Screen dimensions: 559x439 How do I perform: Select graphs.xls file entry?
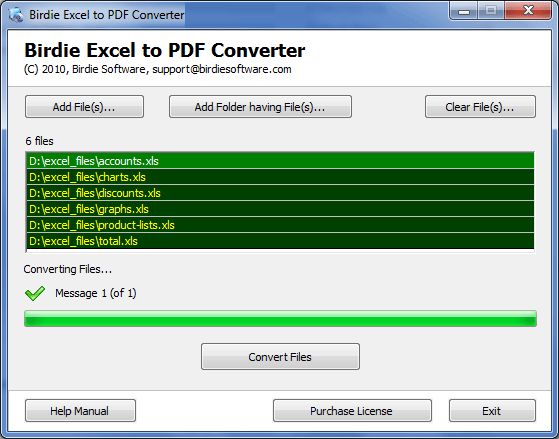coord(280,209)
